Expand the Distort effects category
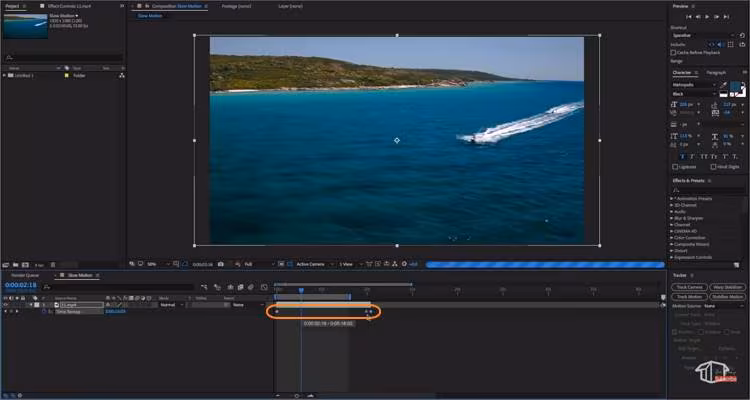This screenshot has width=750, height=400. pyautogui.click(x=672, y=251)
